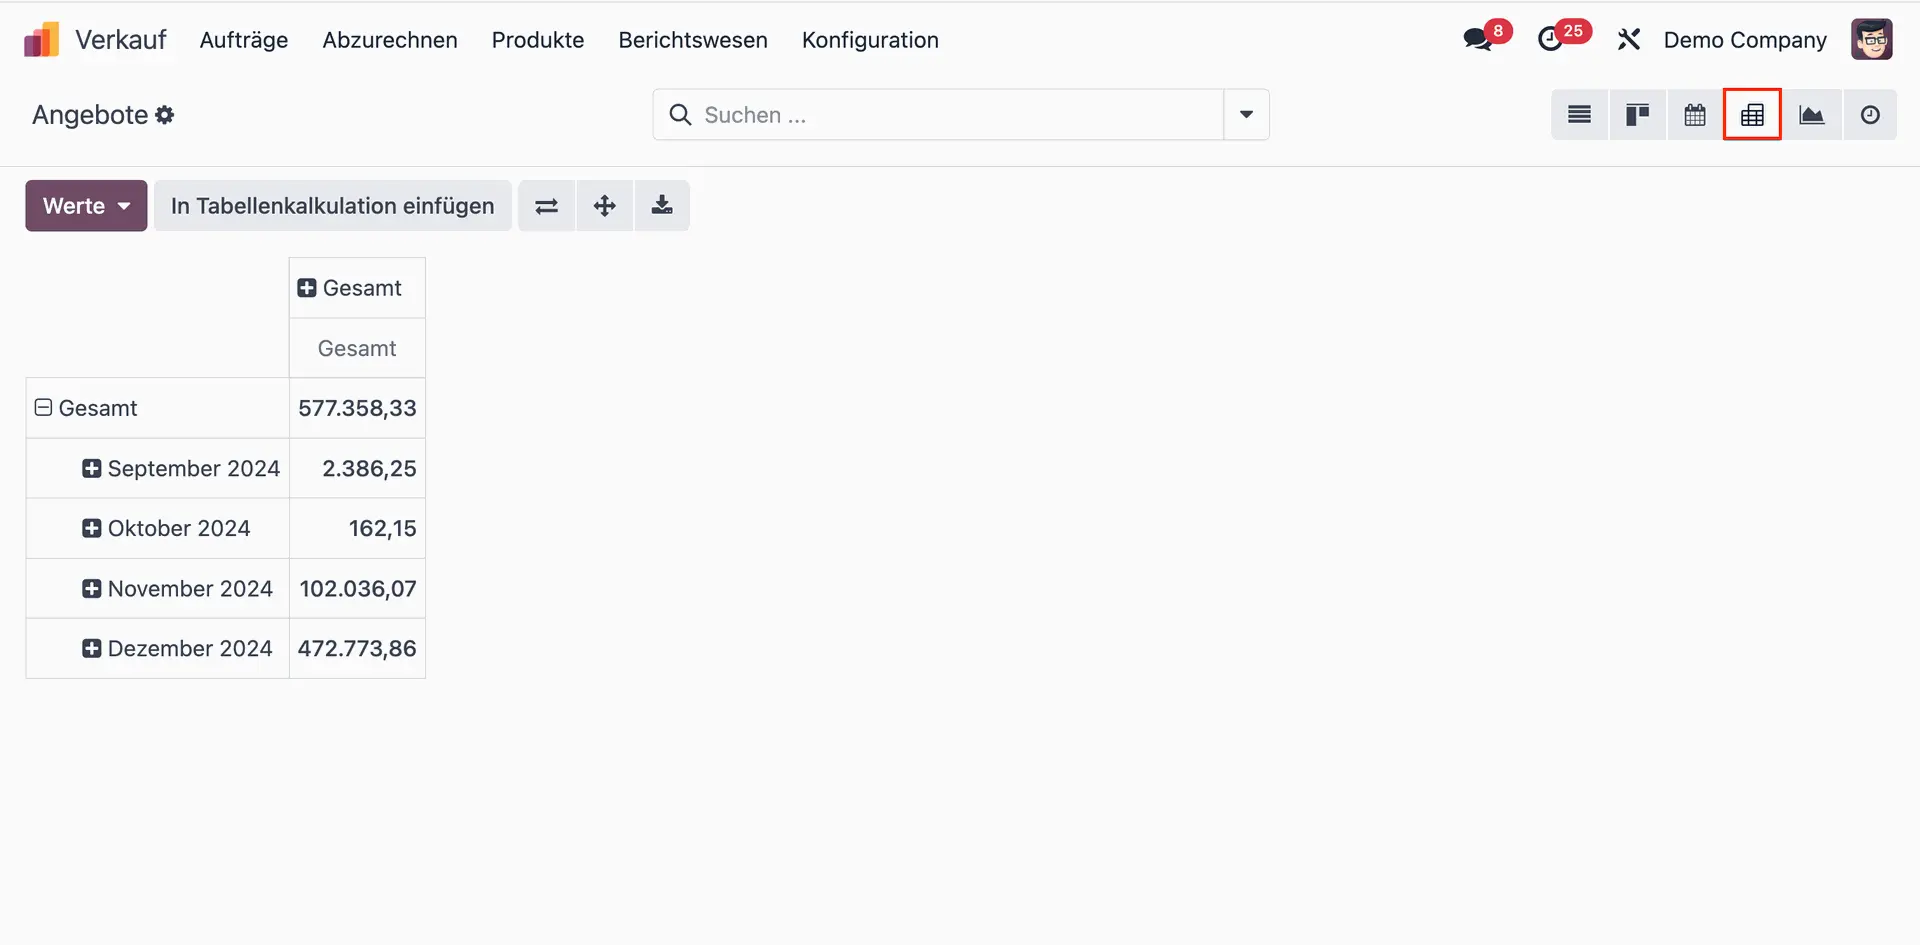Open the Berichtswesen menu
Viewport: 1920px width, 945px height.
692,40
